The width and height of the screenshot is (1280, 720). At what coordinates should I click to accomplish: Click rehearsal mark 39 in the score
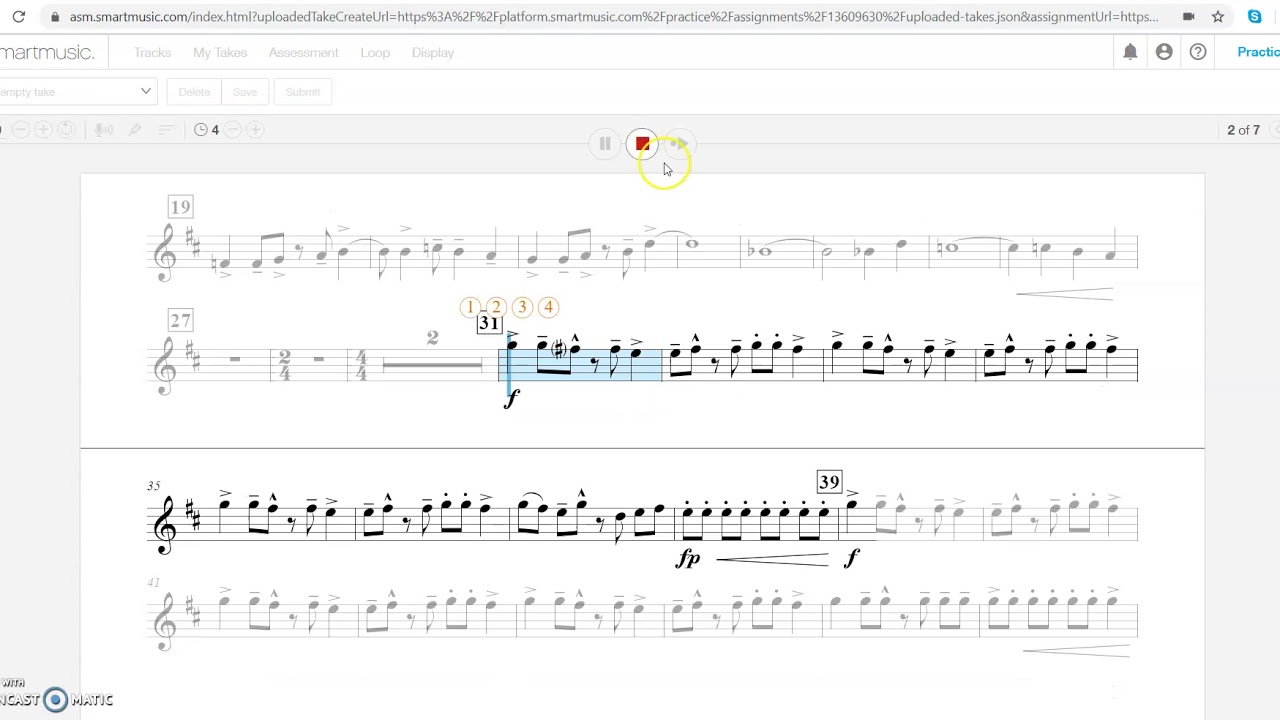[x=829, y=482]
